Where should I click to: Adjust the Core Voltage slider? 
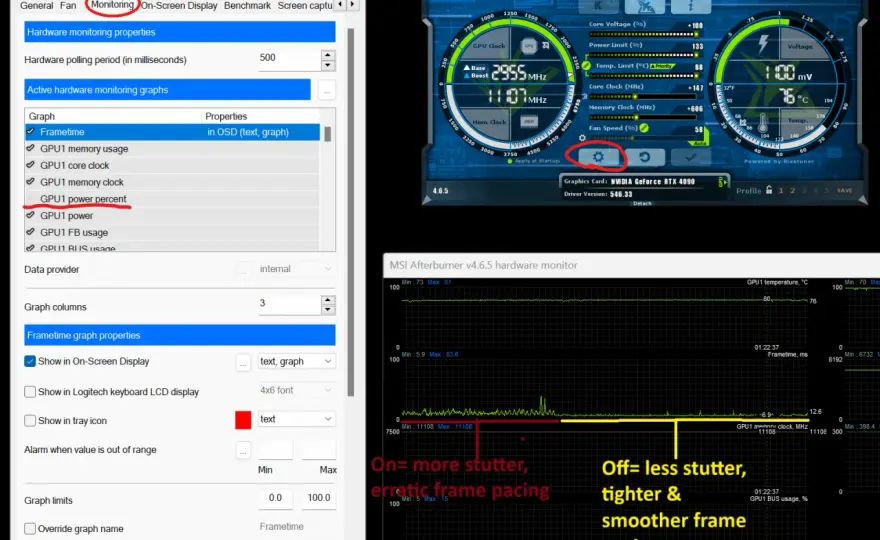click(643, 34)
